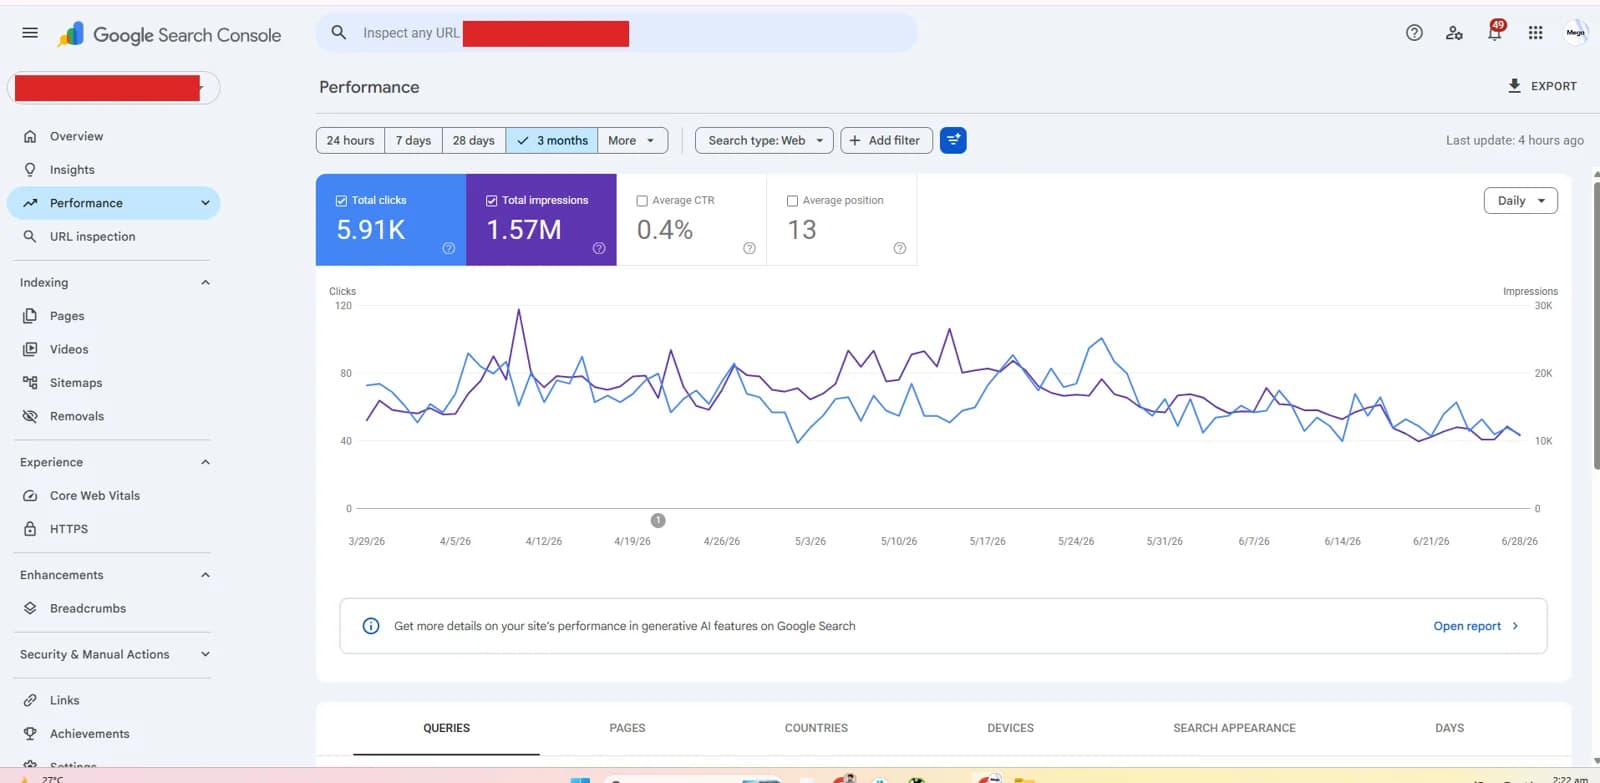Click the Overview home icon
The height and width of the screenshot is (783, 1600).
pyautogui.click(x=30, y=136)
